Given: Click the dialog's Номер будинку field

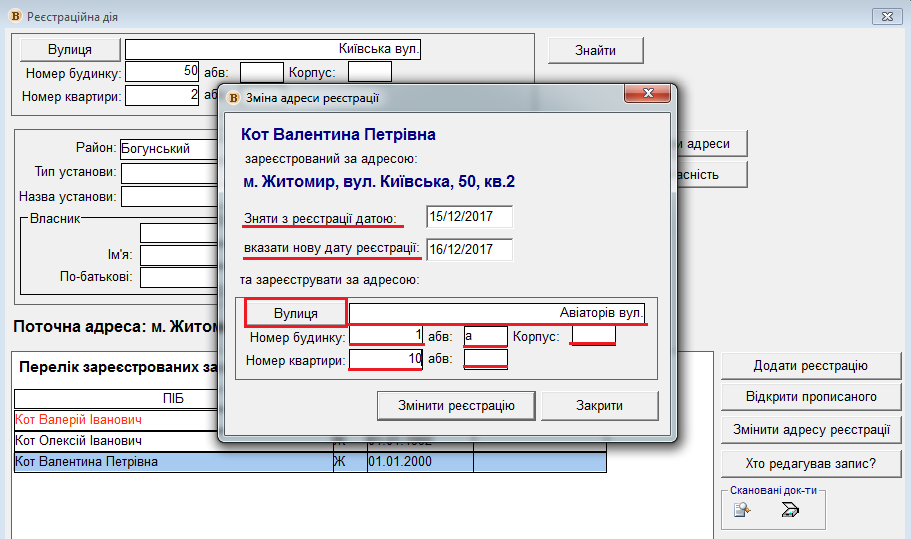Looking at the screenshot, I should pyautogui.click(x=385, y=336).
